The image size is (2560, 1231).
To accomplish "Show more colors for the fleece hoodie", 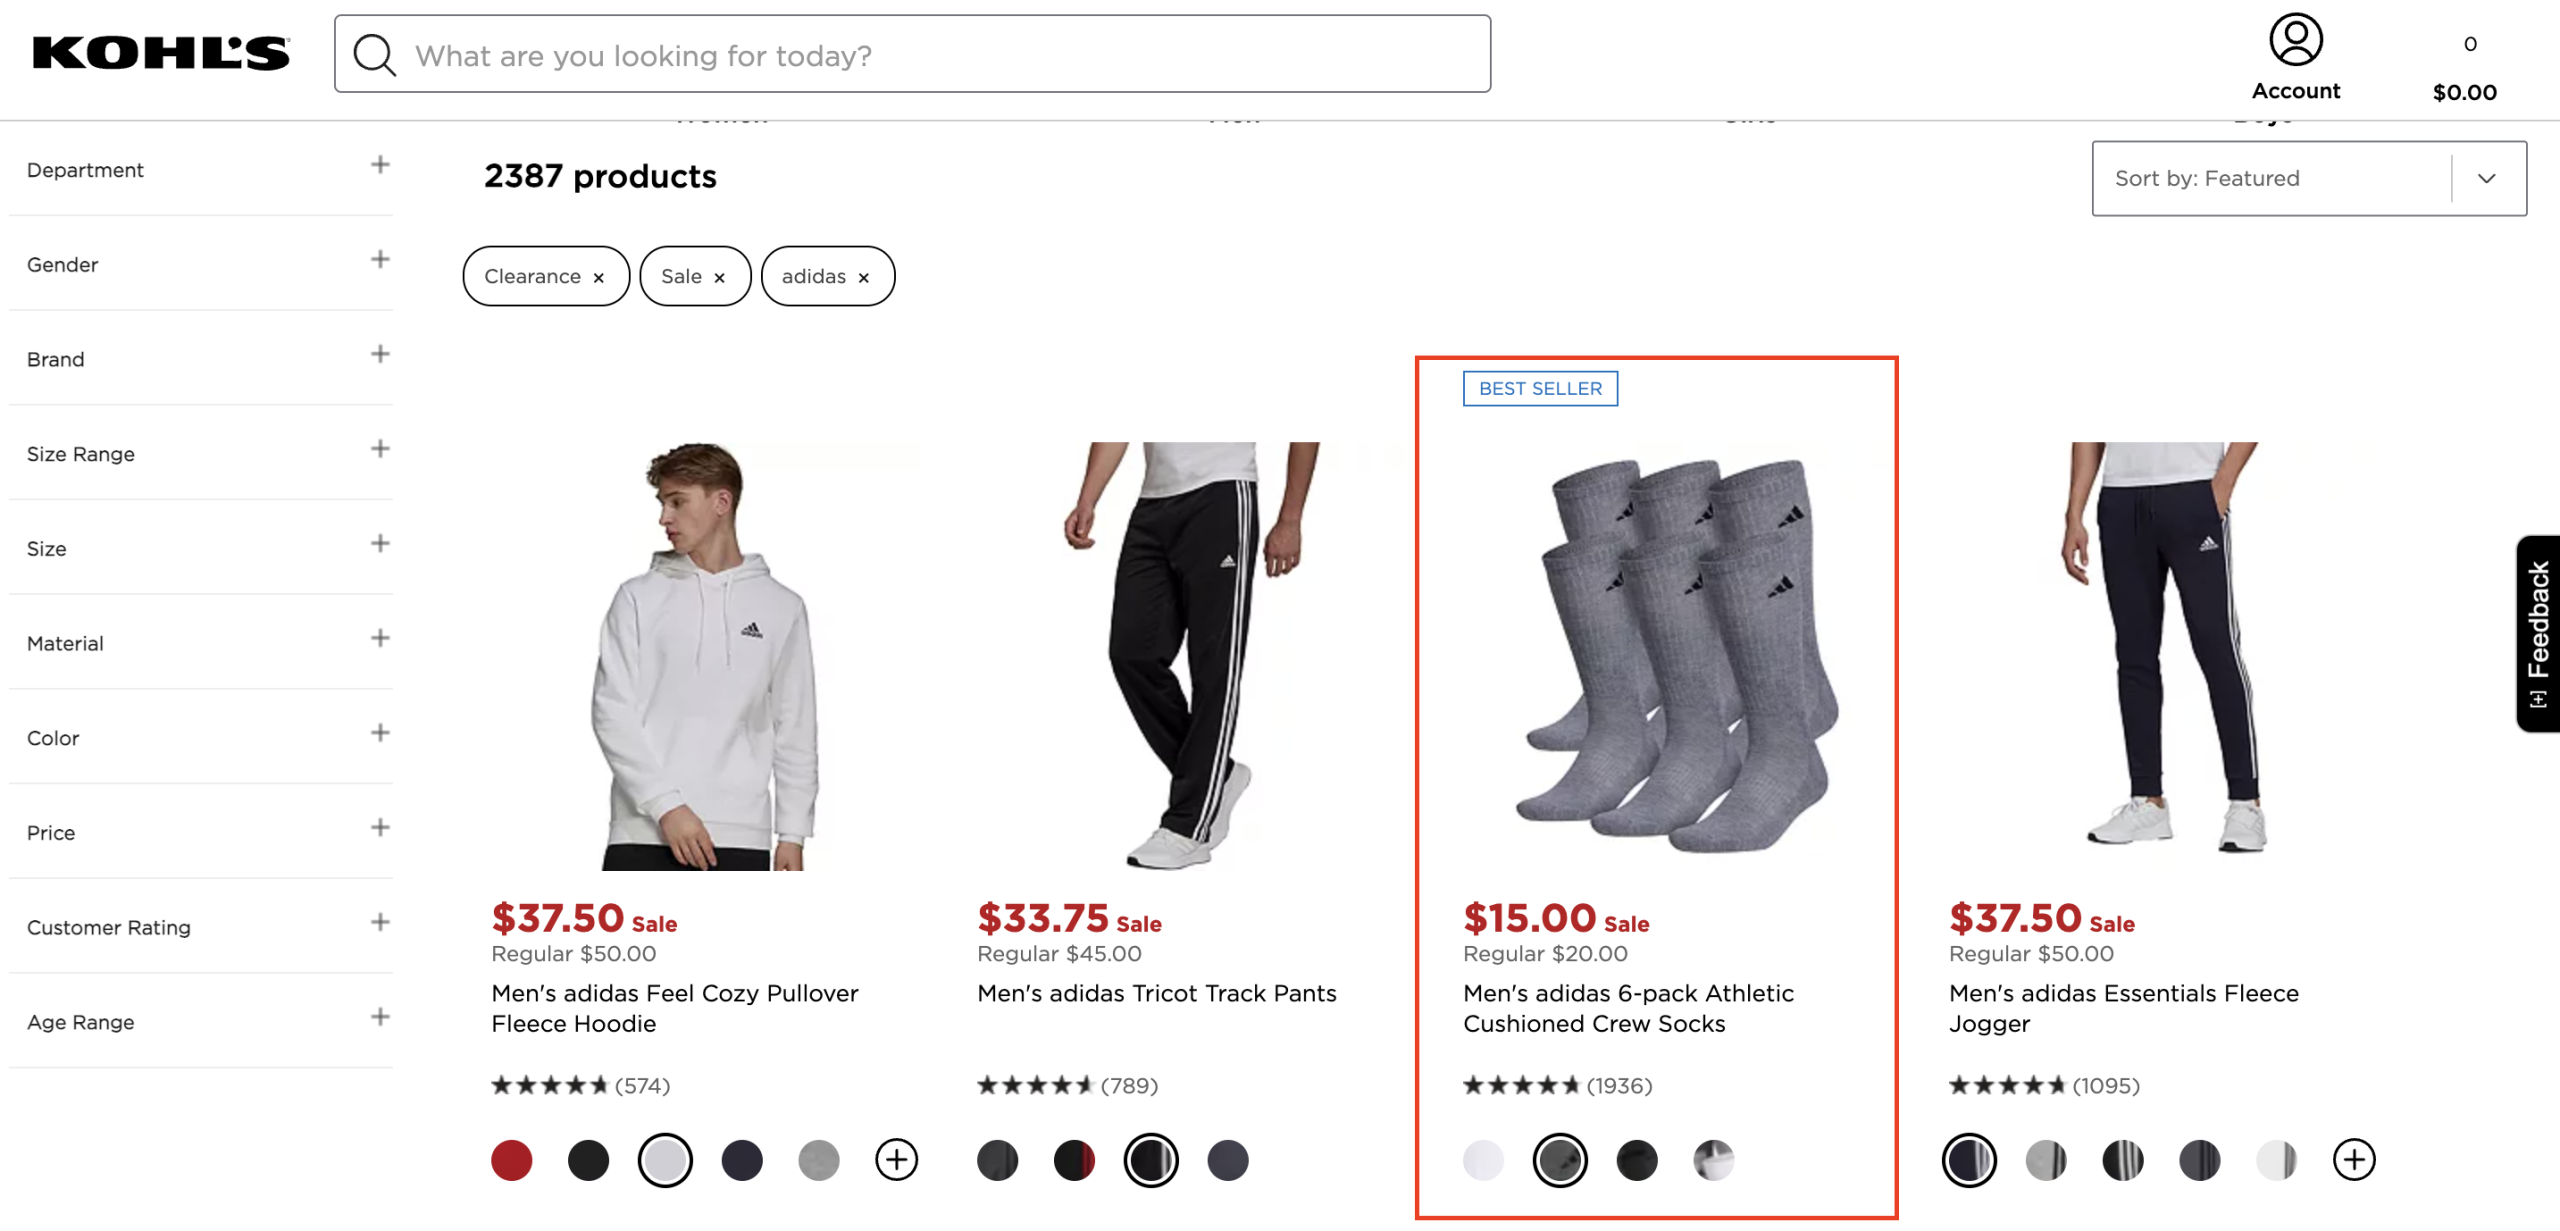I will click(896, 1160).
